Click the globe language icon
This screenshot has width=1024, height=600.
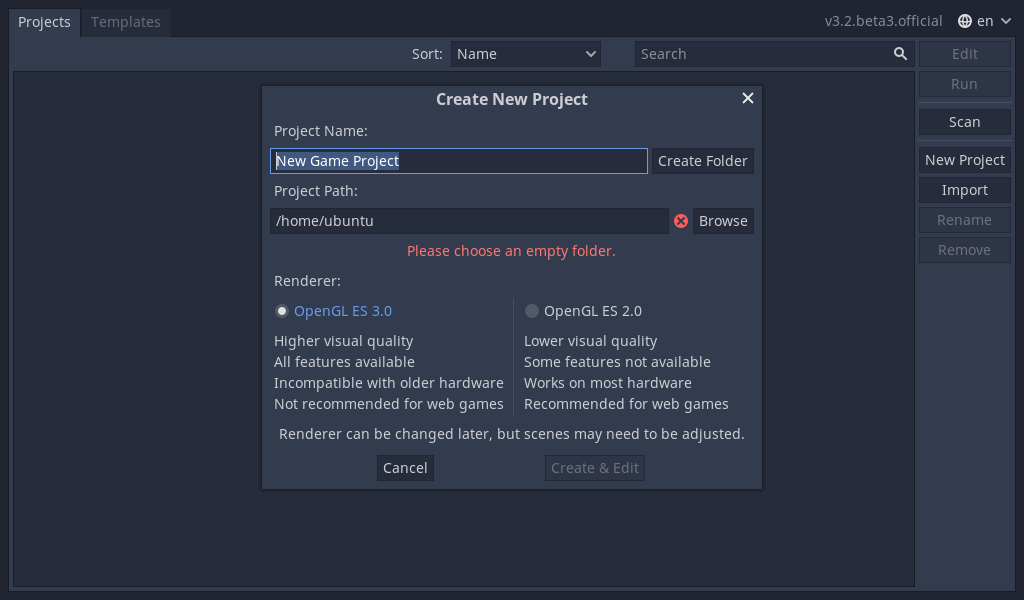[x=965, y=21]
